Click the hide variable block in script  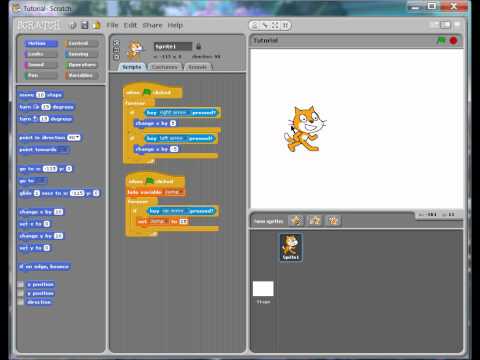[x=155, y=192]
